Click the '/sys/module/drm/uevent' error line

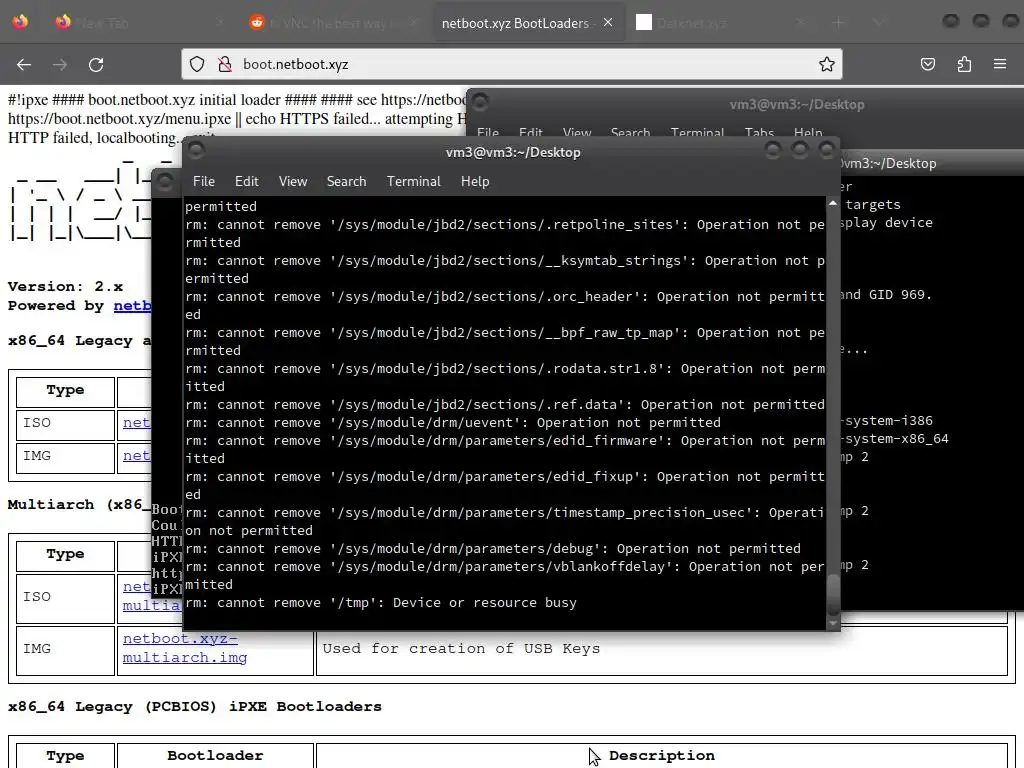click(453, 423)
